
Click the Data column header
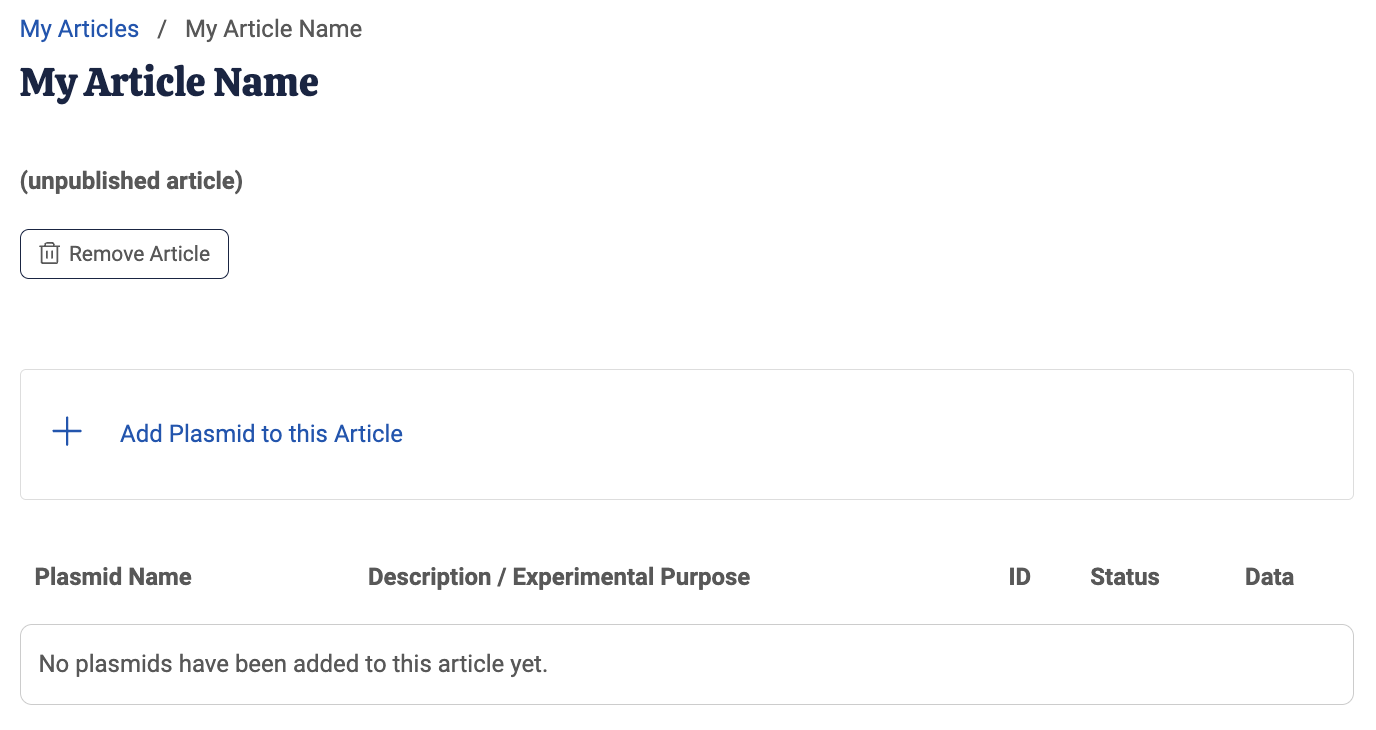coord(1268,576)
